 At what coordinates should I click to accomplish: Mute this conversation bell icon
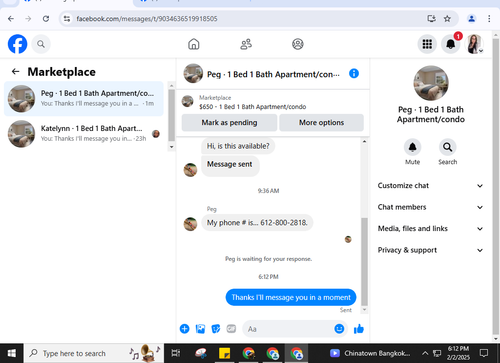412,147
